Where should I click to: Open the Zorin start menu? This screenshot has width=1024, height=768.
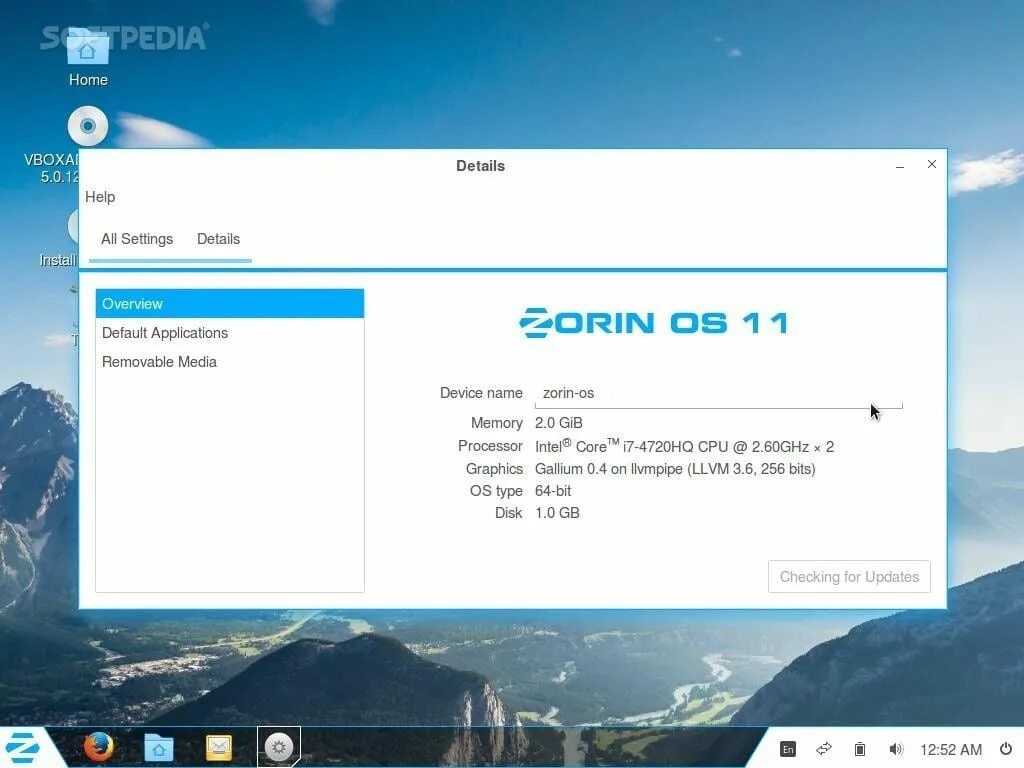coord(23,748)
